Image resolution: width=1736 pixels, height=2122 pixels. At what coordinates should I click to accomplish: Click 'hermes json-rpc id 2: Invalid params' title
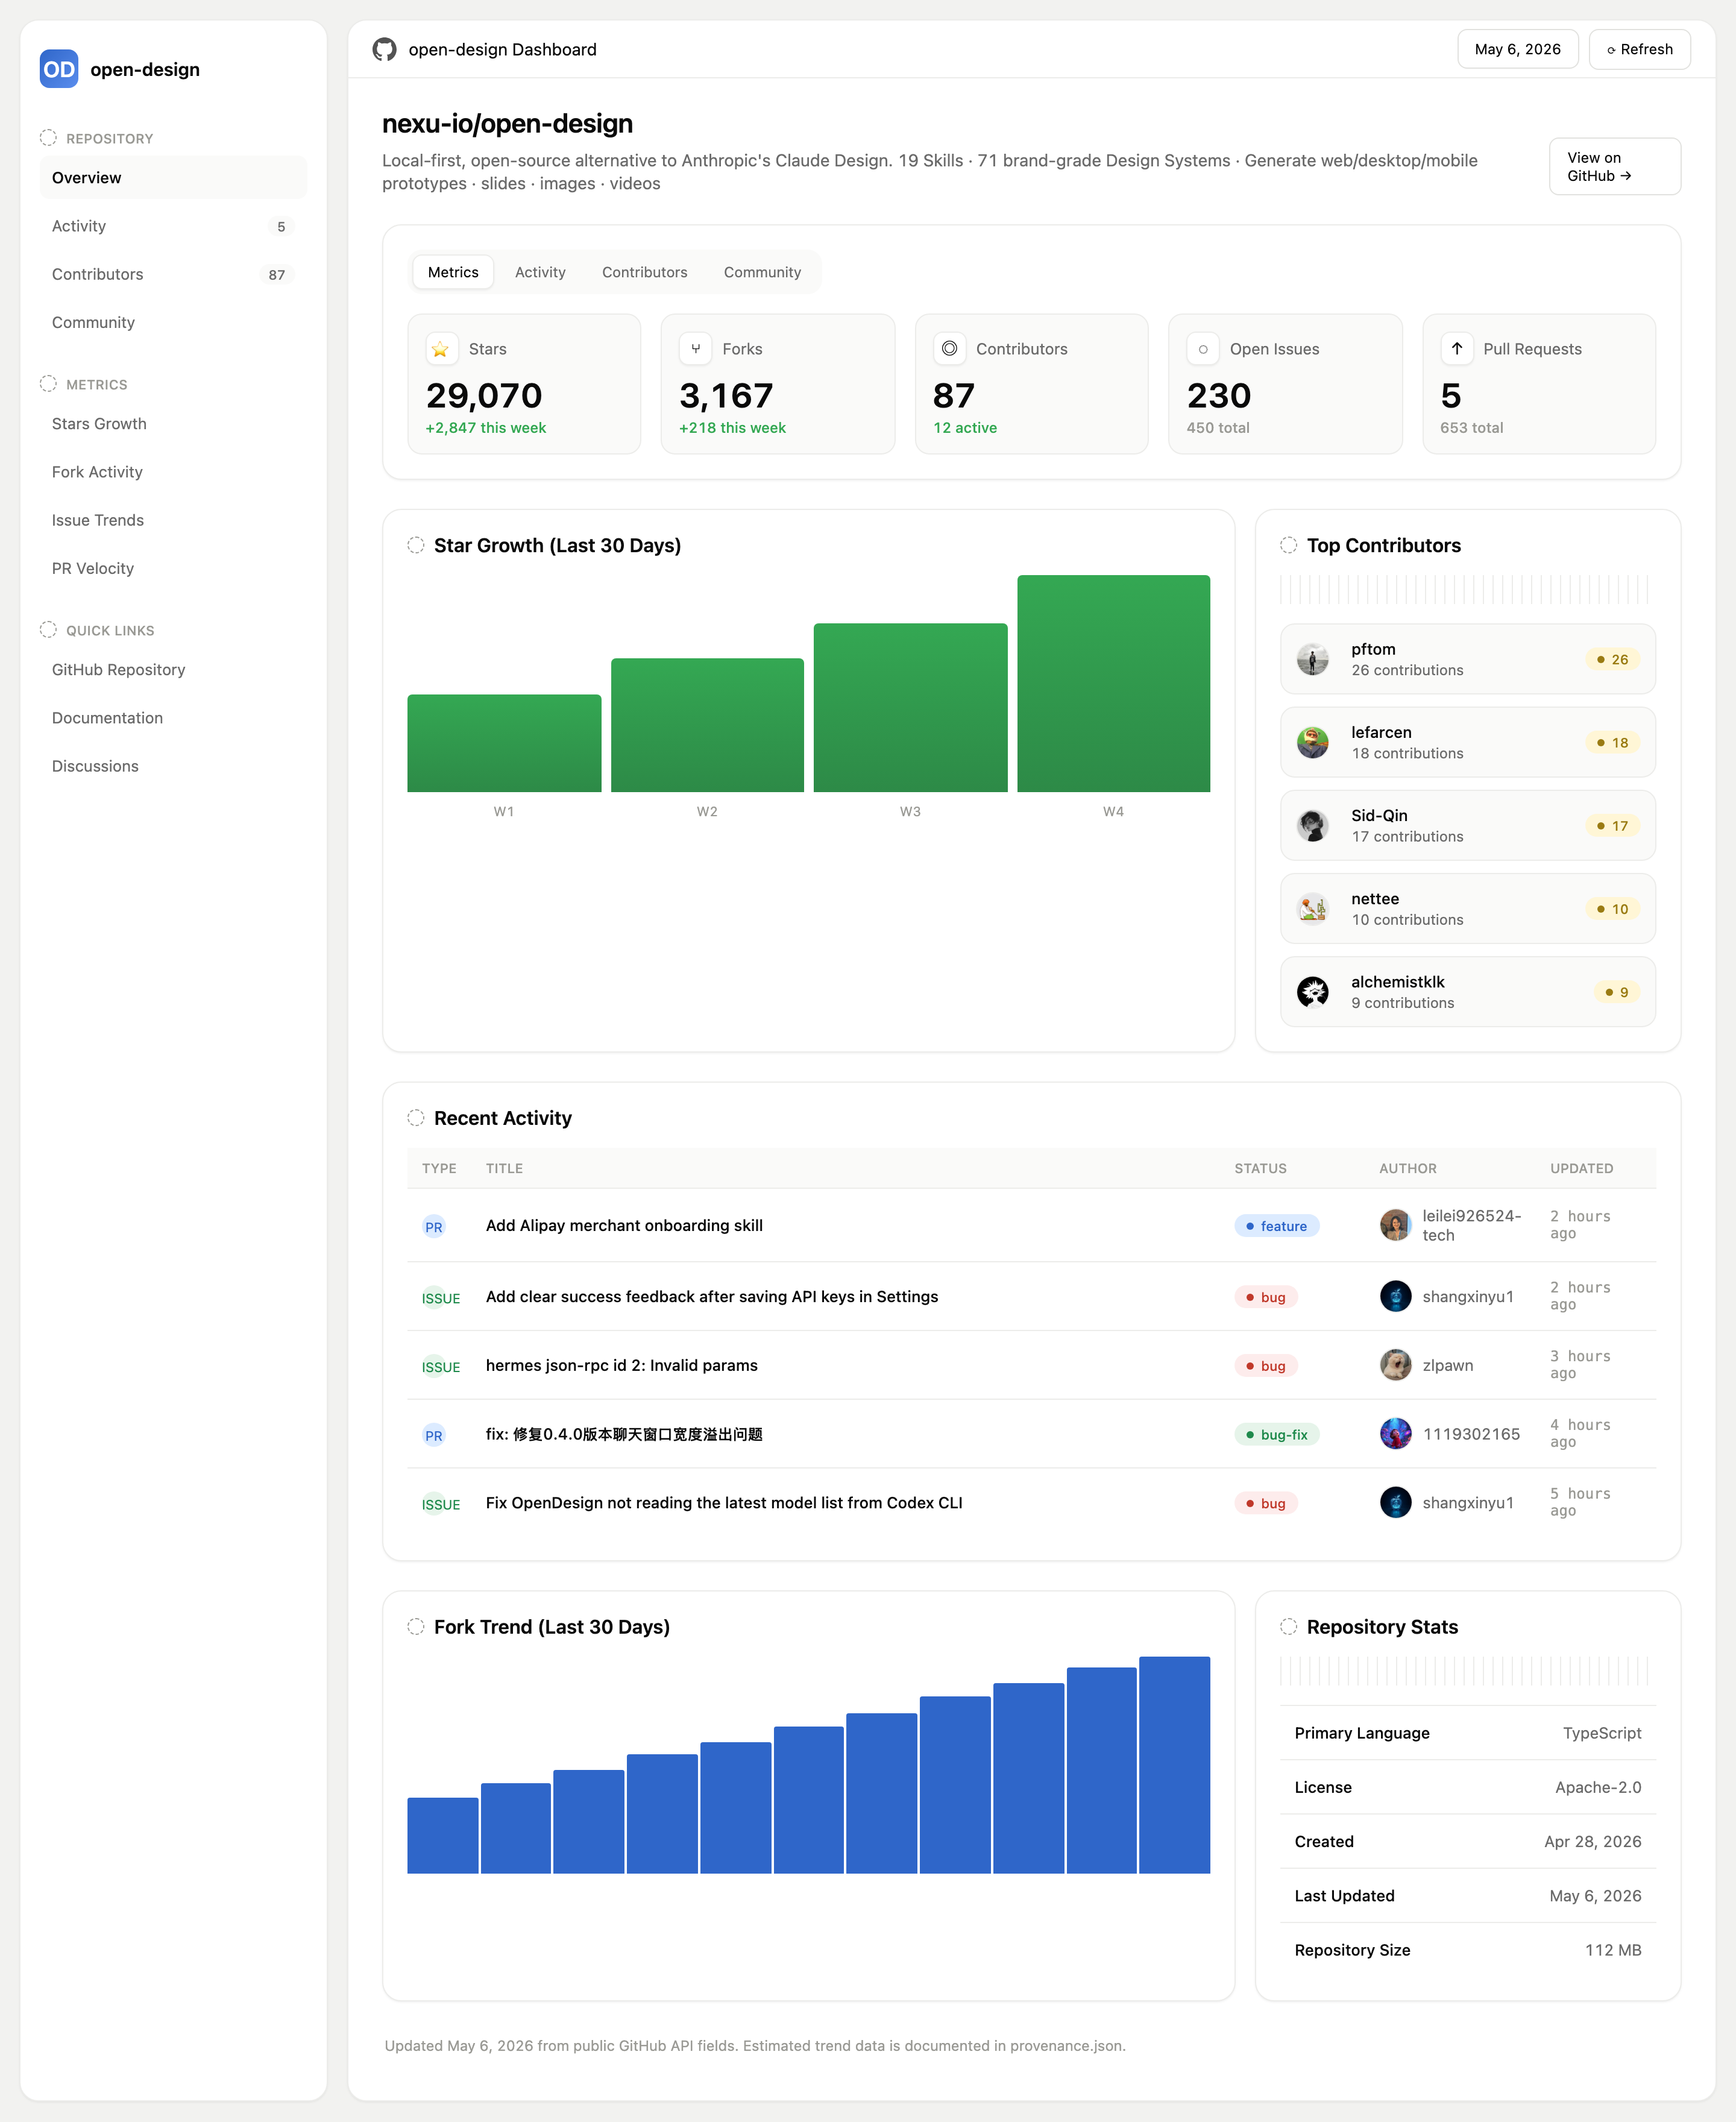pos(621,1365)
